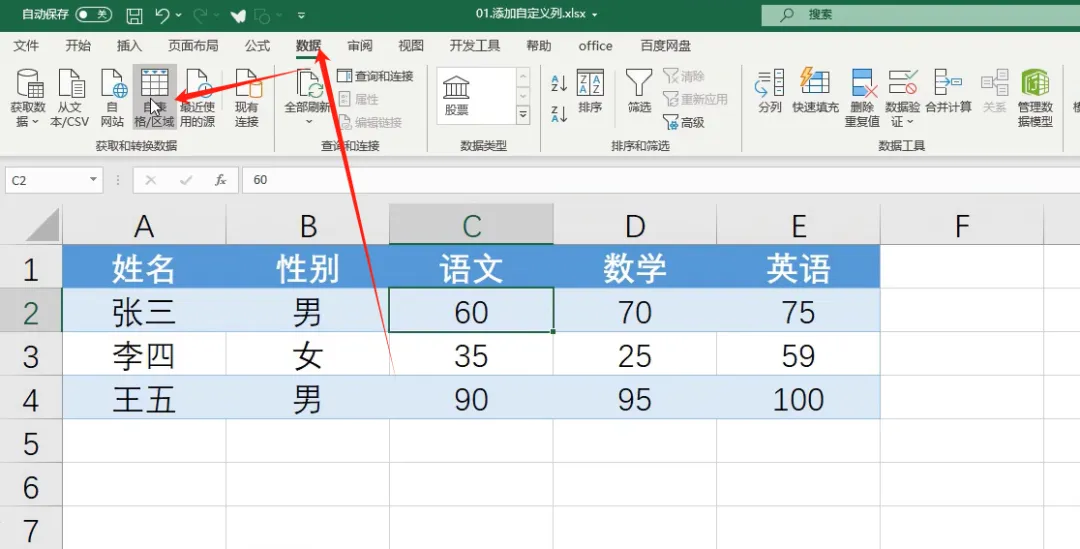Click the Save disk icon

point(134,15)
